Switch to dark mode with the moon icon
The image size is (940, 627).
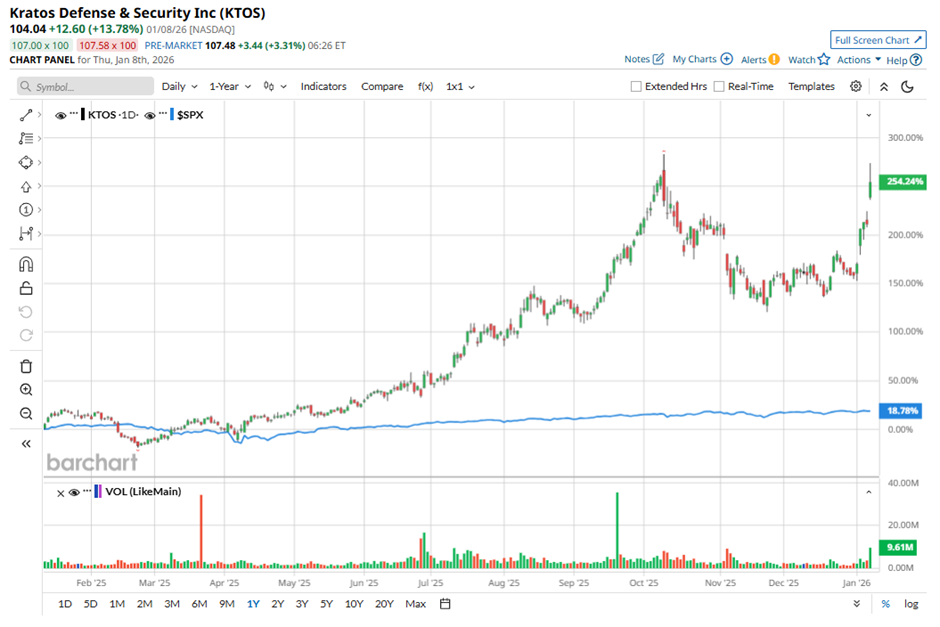click(x=908, y=87)
